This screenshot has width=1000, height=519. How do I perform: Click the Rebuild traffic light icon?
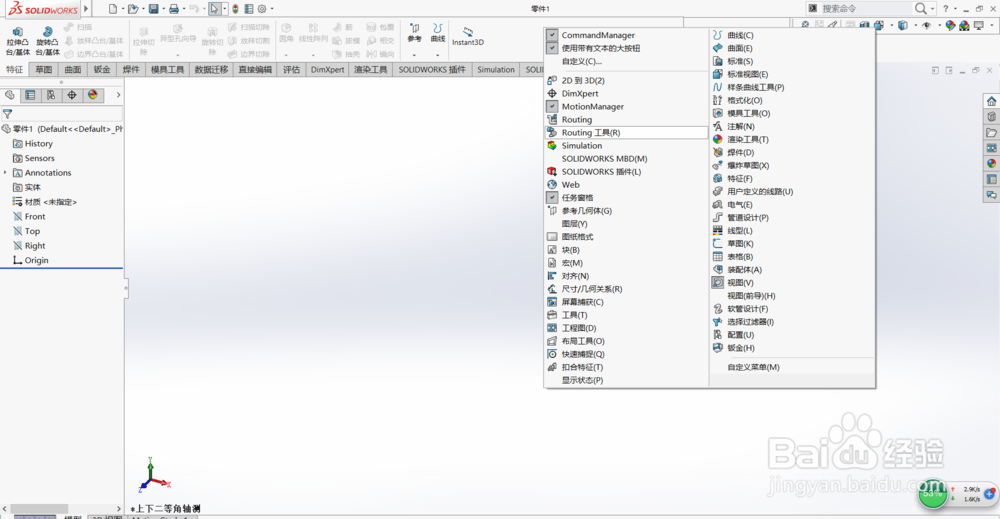235,9
